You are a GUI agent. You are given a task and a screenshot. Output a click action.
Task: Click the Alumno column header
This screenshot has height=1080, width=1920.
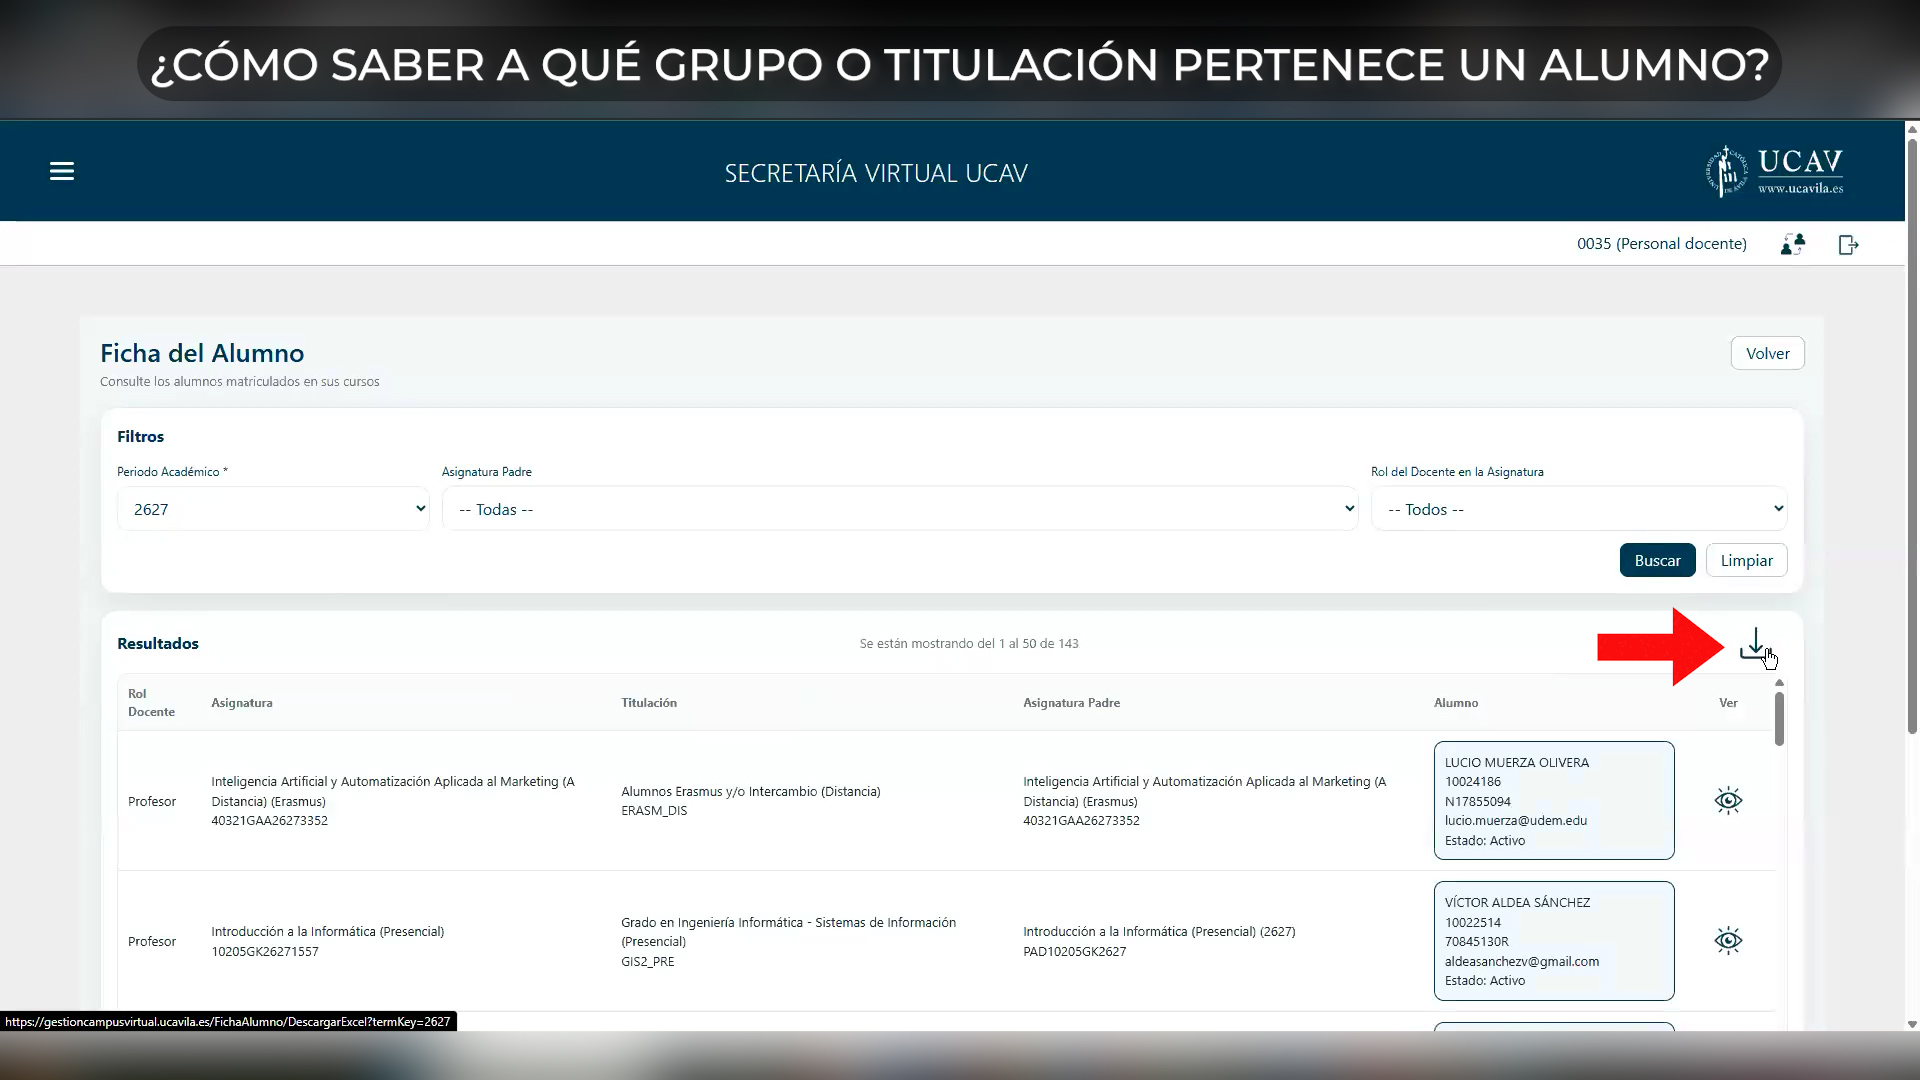[x=1456, y=703]
